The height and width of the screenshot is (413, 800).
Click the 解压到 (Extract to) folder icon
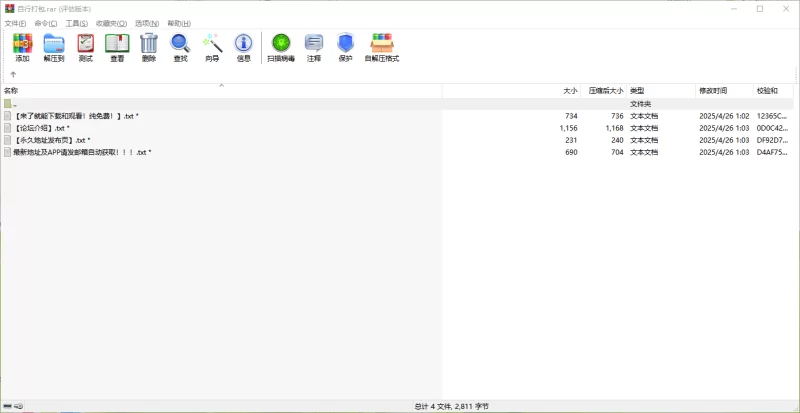(54, 43)
